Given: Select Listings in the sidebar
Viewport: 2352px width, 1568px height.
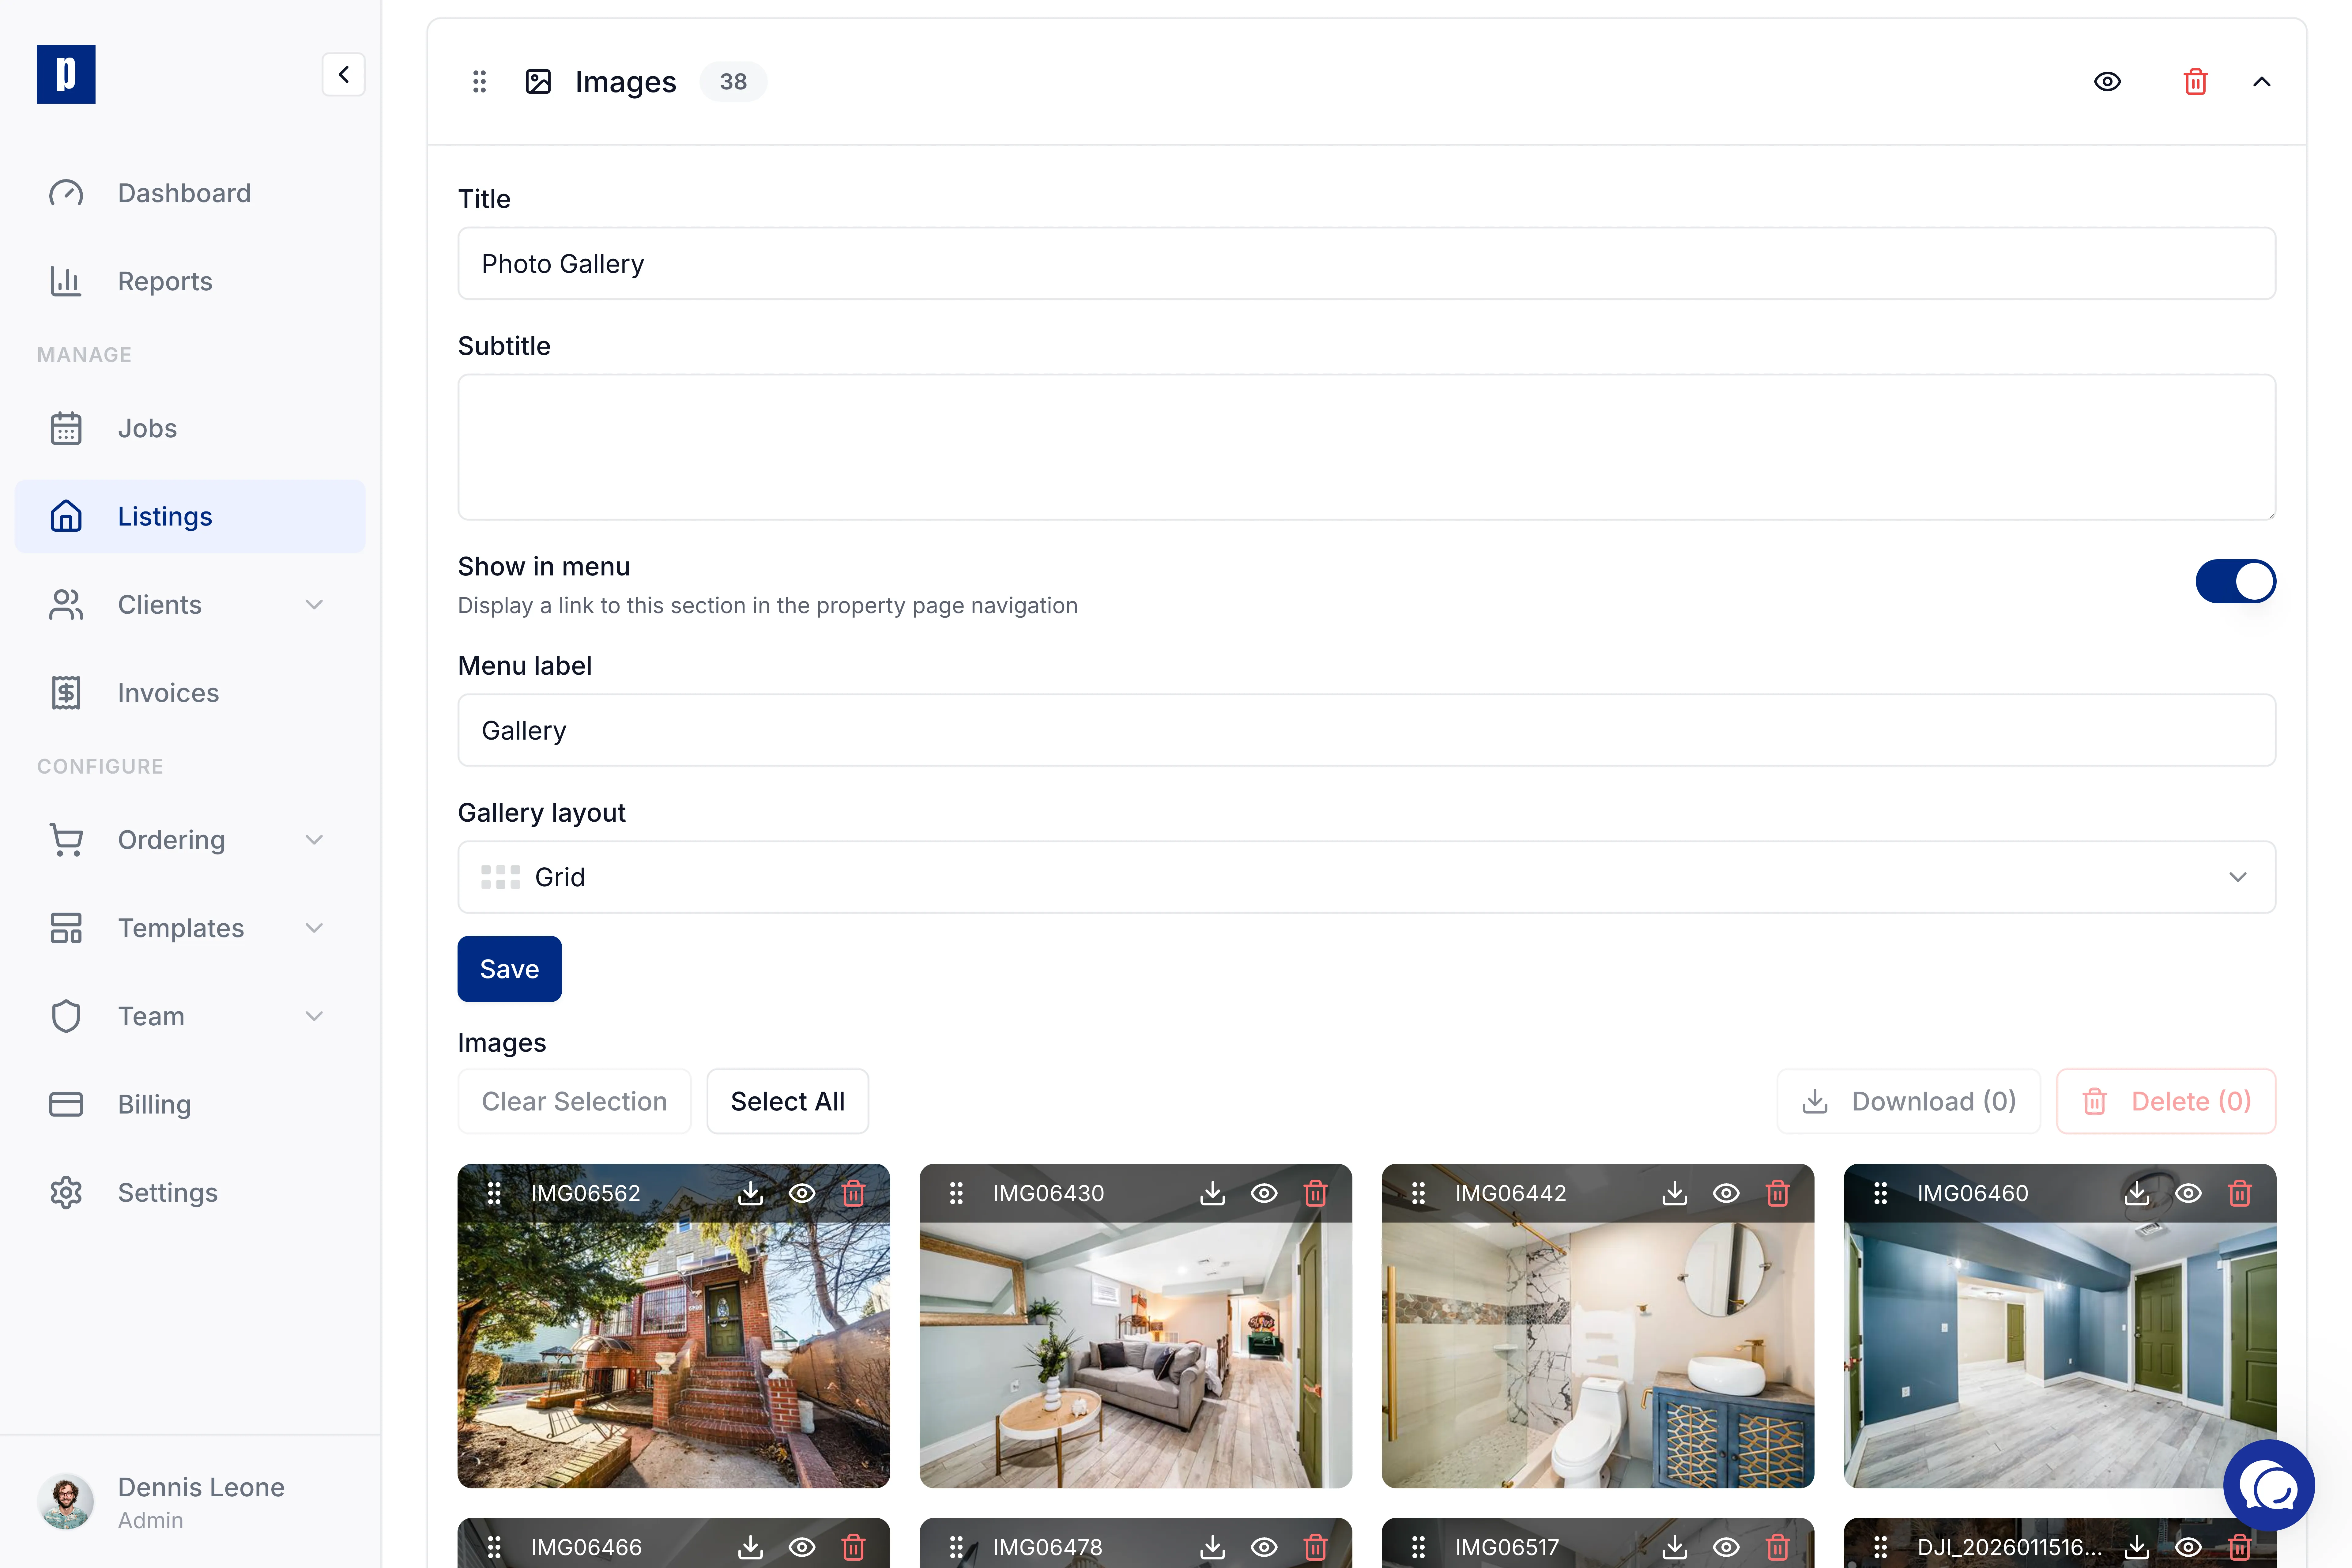Looking at the screenshot, I should 190,516.
